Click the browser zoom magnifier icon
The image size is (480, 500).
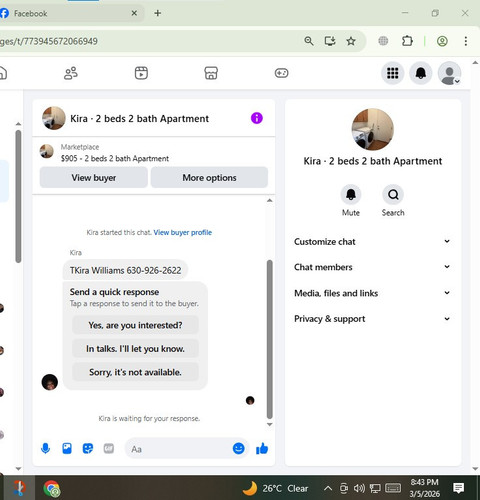pos(309,41)
